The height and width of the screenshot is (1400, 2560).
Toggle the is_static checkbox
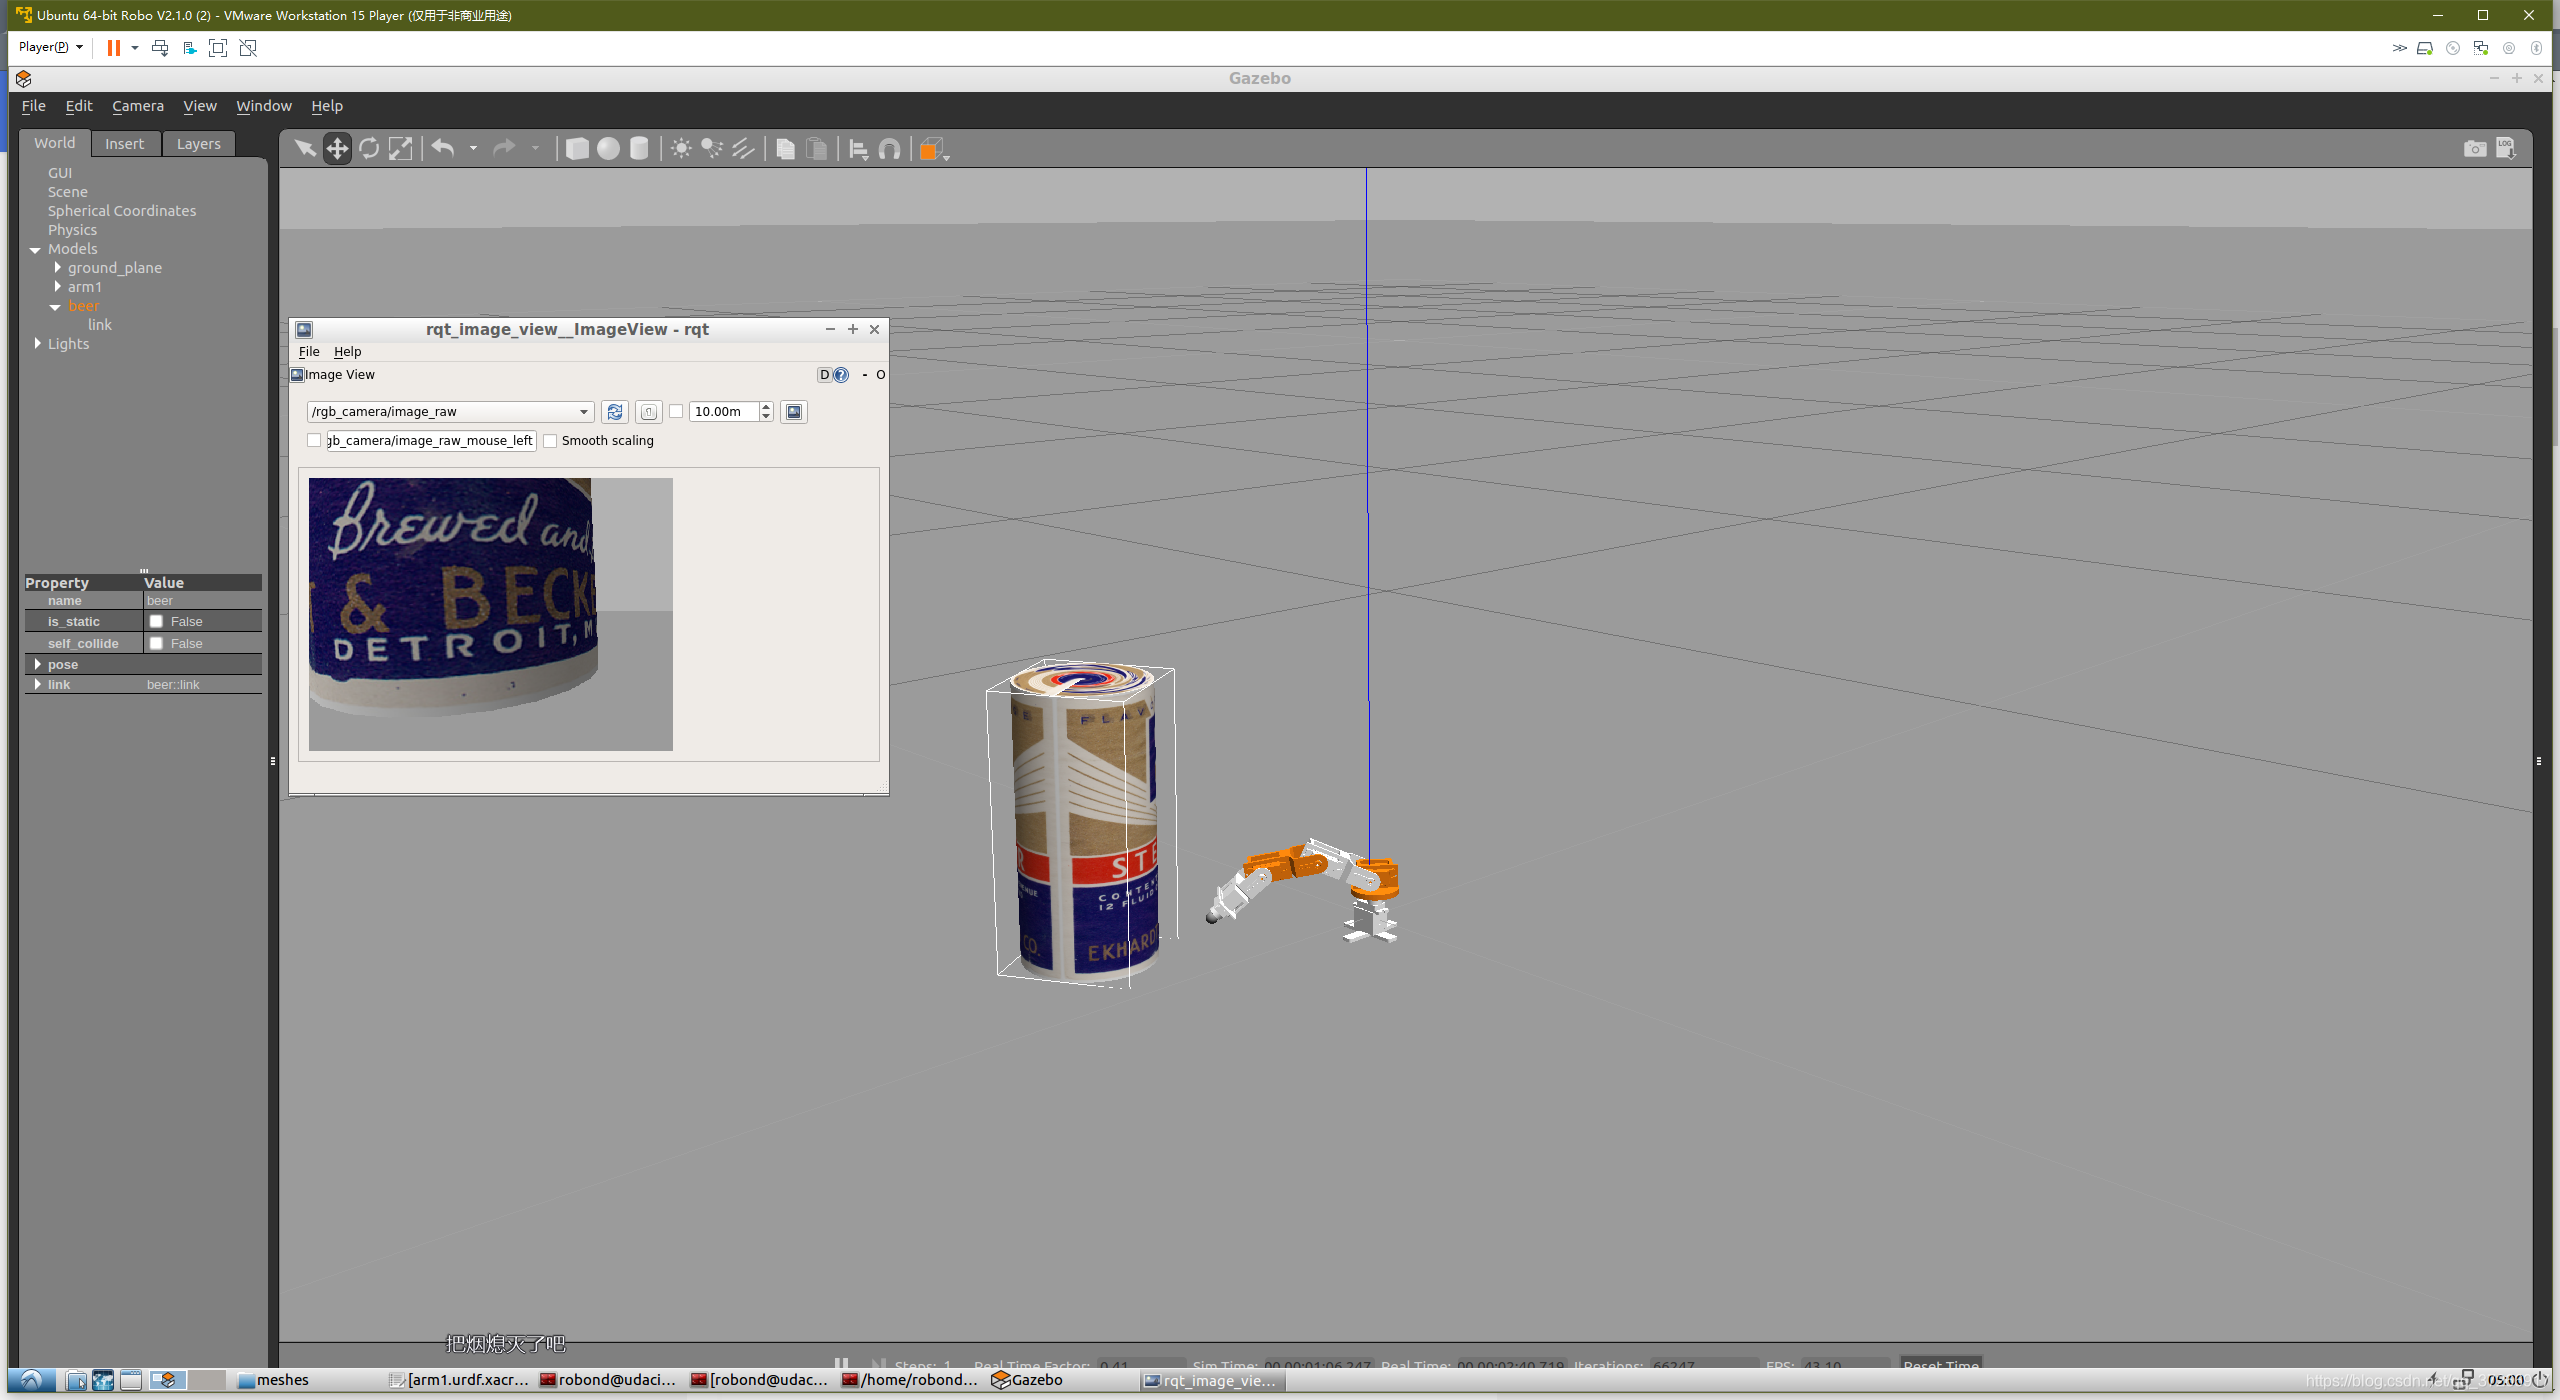[156, 621]
